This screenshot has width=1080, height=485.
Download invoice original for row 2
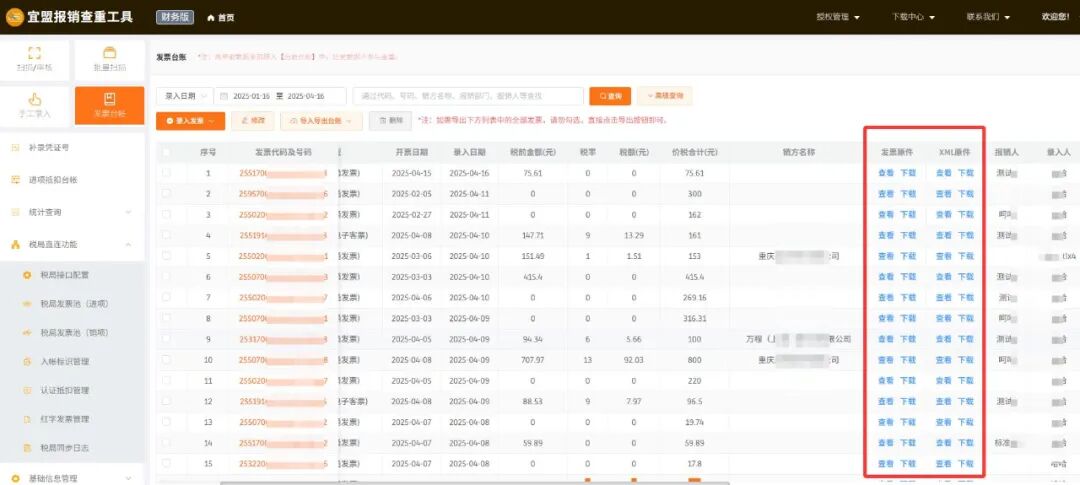coord(908,194)
